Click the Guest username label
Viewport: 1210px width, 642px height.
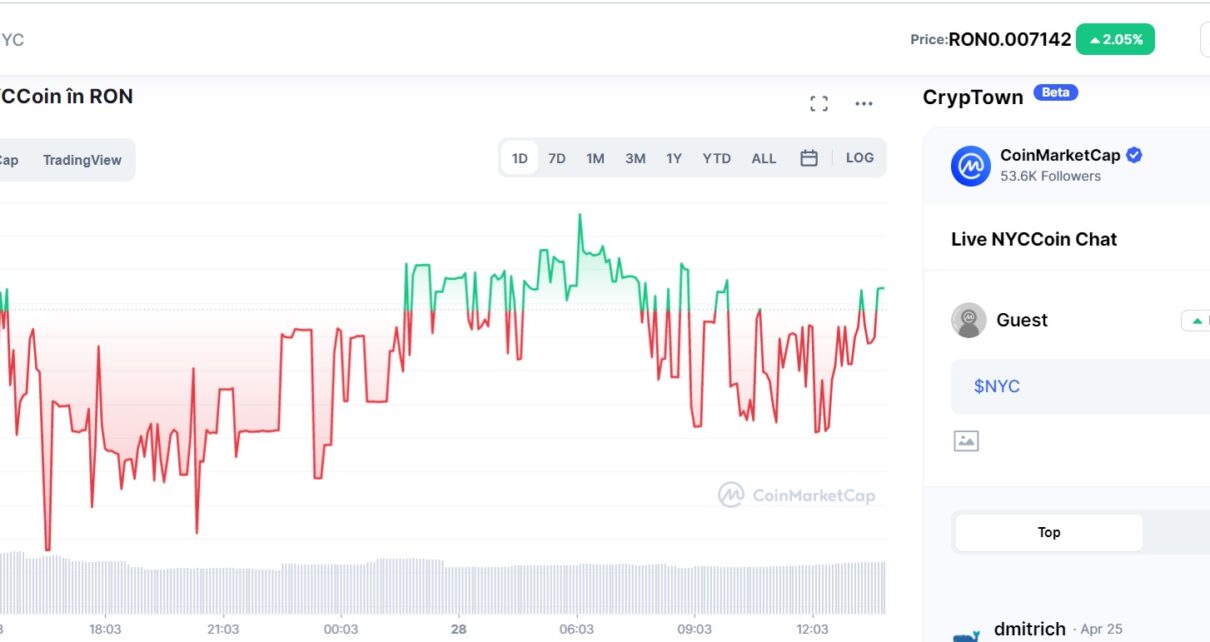pos(1022,320)
